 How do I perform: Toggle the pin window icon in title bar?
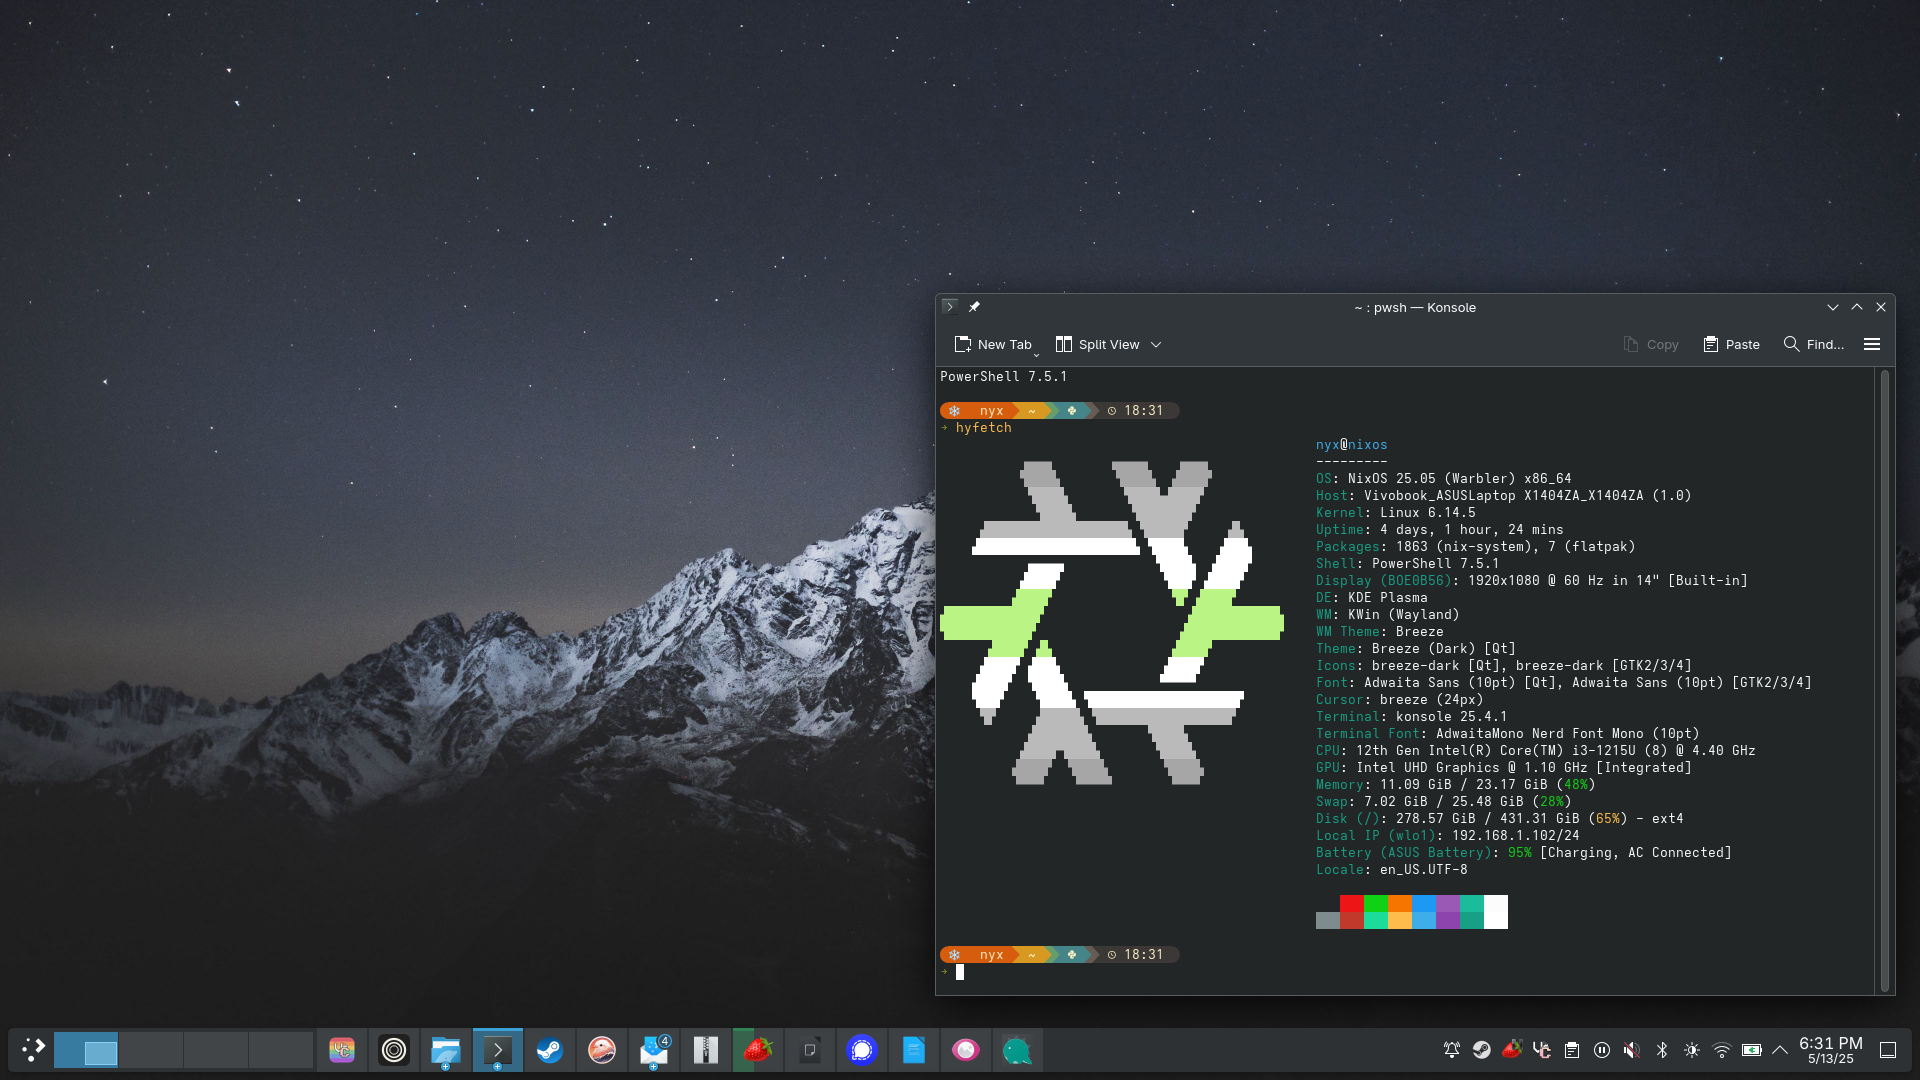(974, 307)
